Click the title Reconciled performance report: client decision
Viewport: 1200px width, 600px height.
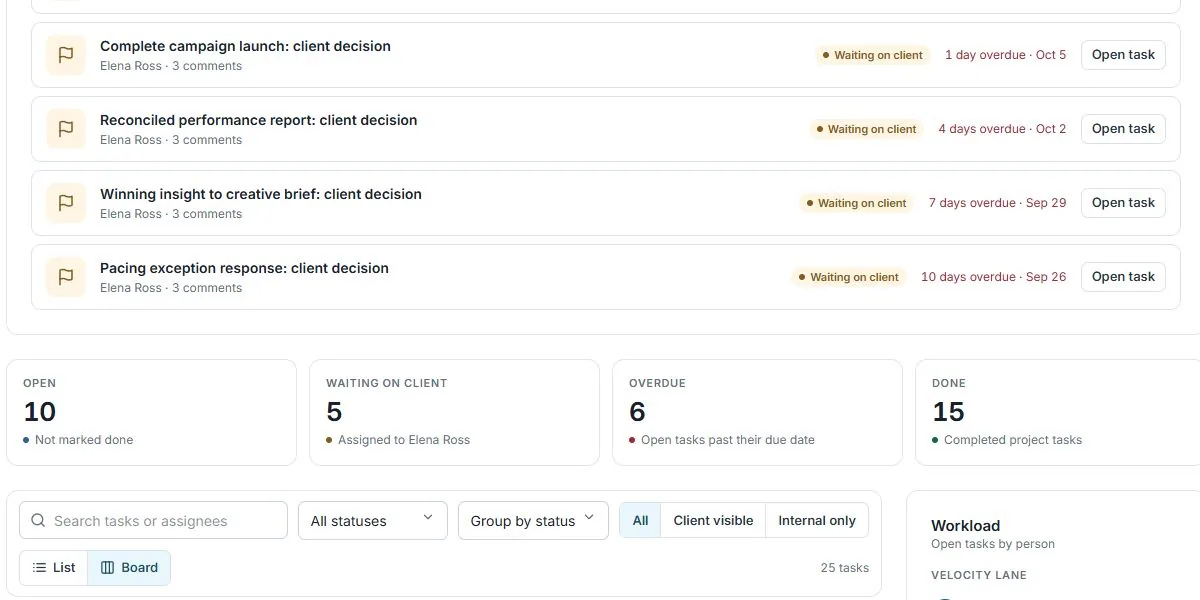258,120
